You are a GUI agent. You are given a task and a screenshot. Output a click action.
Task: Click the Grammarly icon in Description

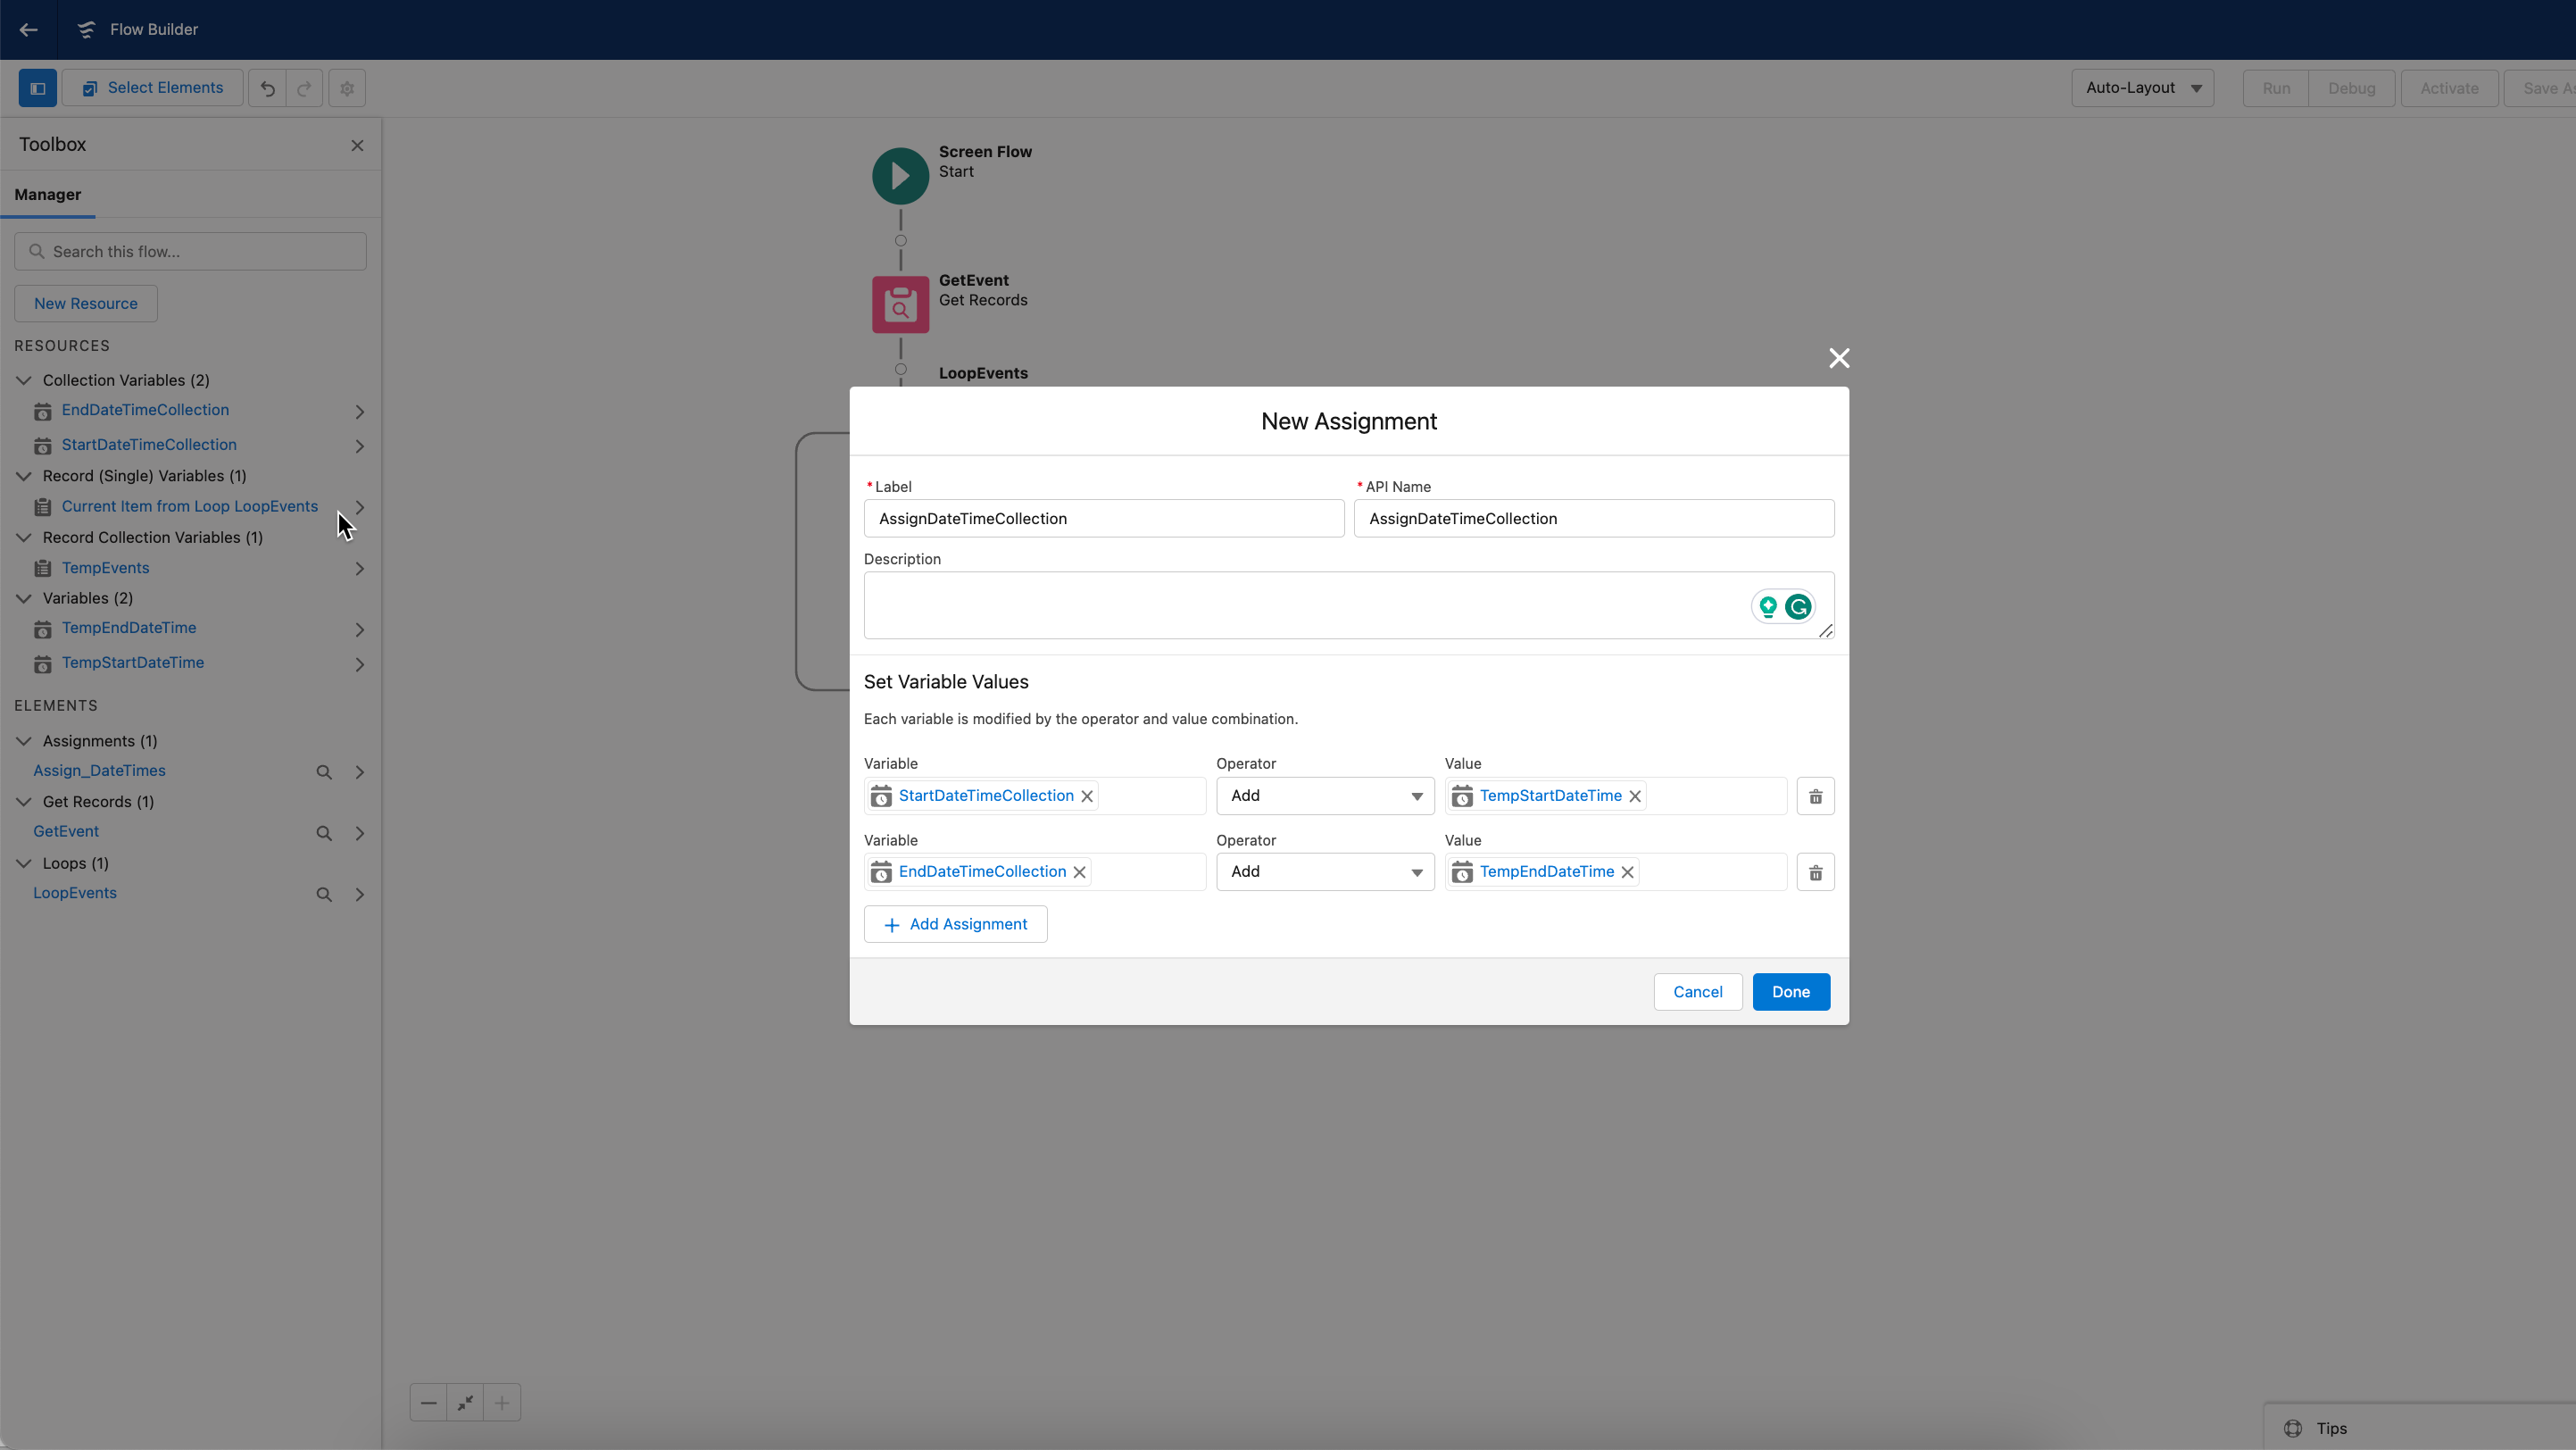tap(1798, 607)
